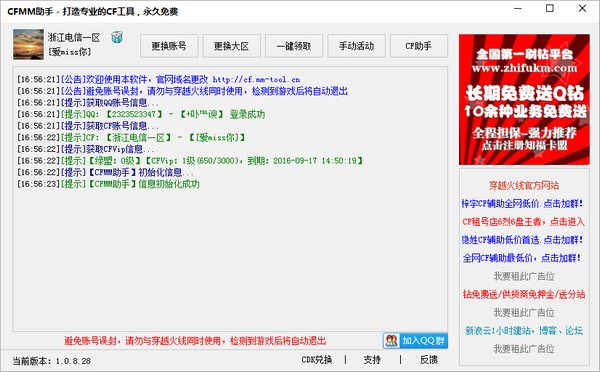The height and width of the screenshot is (372, 600).
Task: Open the 手动活动 button
Action: (x=356, y=46)
